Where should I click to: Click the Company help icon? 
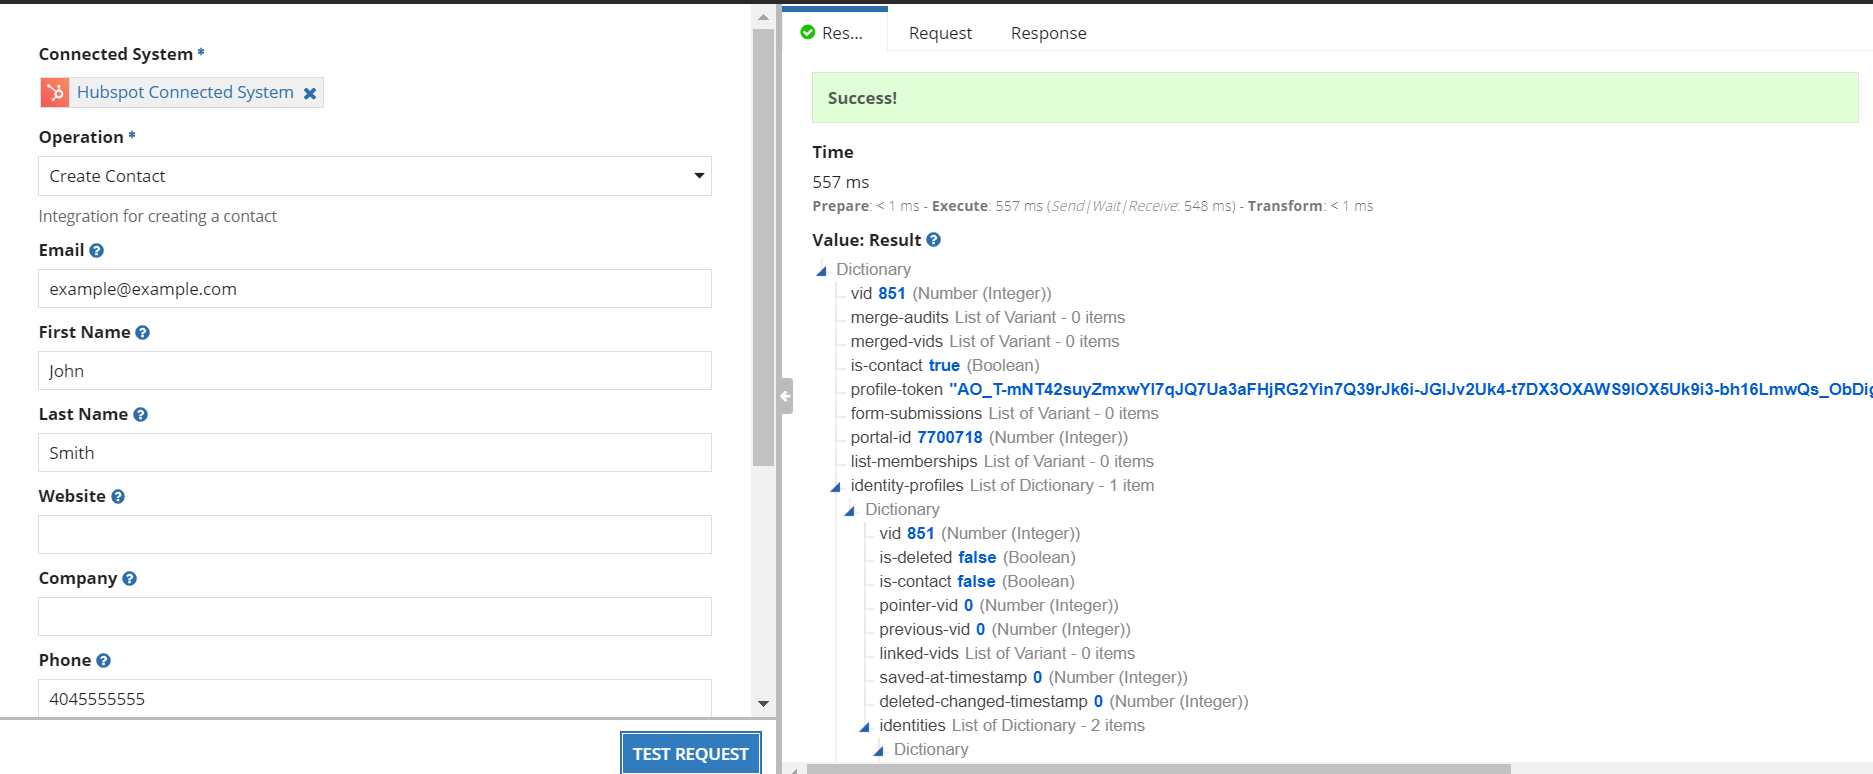[129, 579]
